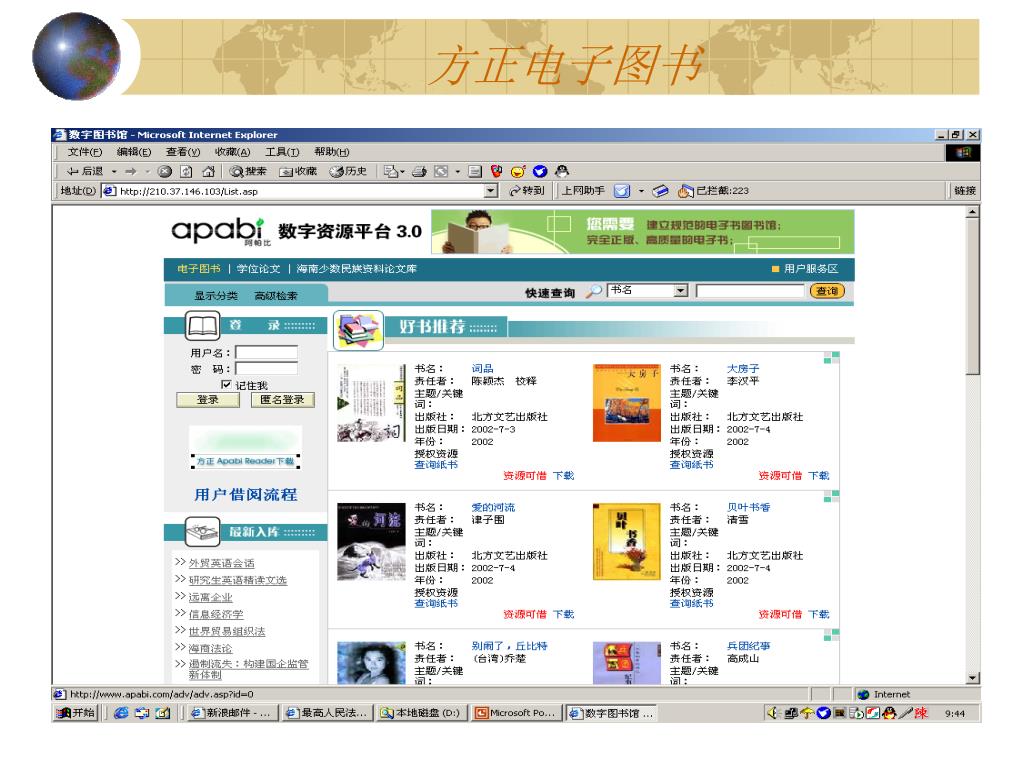This screenshot has width=1024, height=768.
Task: Click the 大房子 book cover thumbnail
Action: 627,404
